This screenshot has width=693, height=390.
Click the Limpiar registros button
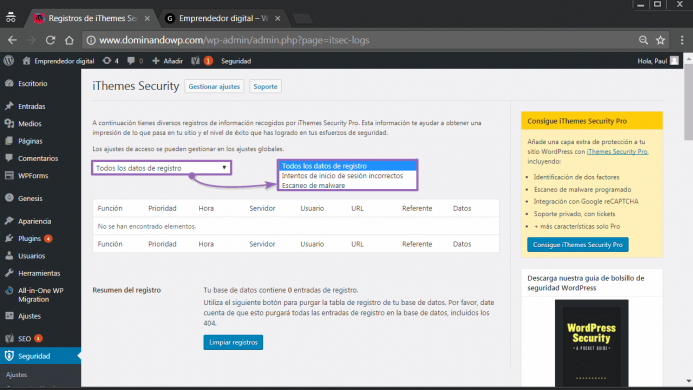click(233, 342)
